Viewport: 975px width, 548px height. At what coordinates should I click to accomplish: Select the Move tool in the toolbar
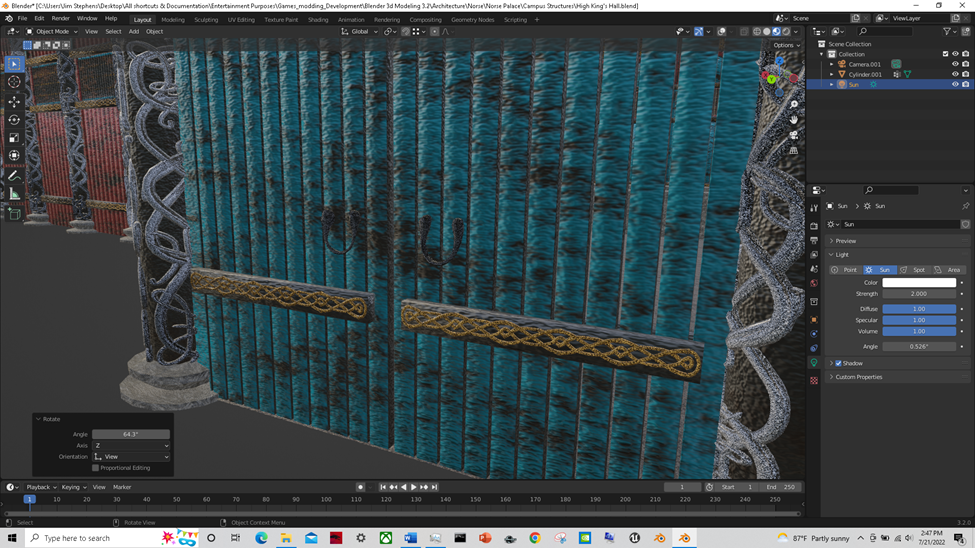(x=14, y=101)
